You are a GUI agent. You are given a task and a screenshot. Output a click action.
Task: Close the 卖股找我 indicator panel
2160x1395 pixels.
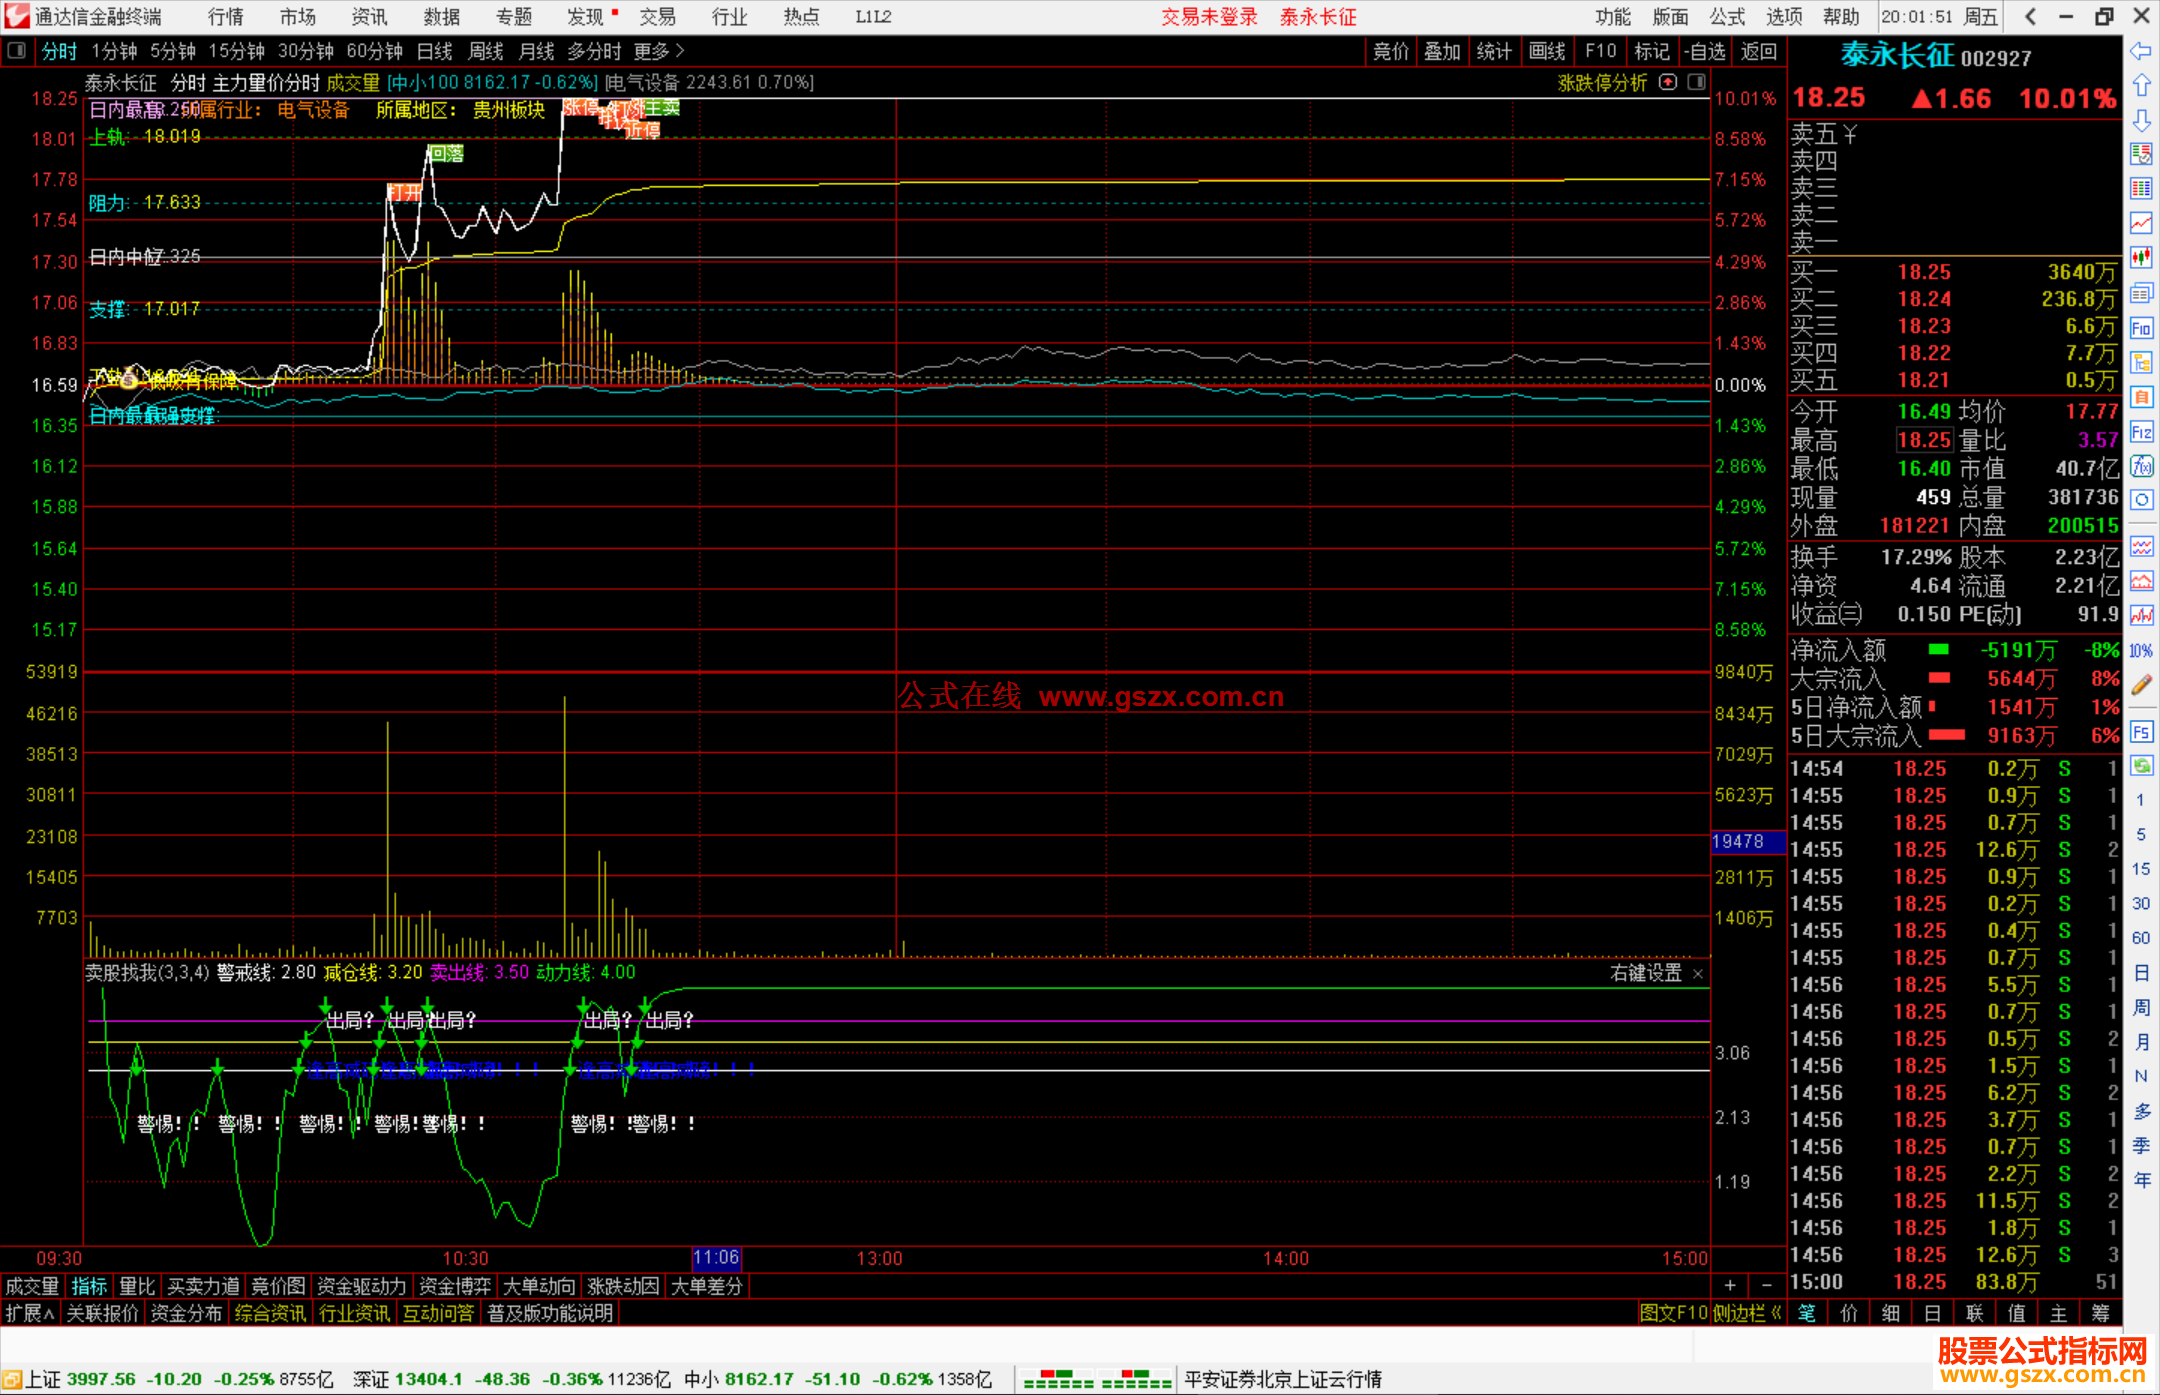click(1698, 973)
